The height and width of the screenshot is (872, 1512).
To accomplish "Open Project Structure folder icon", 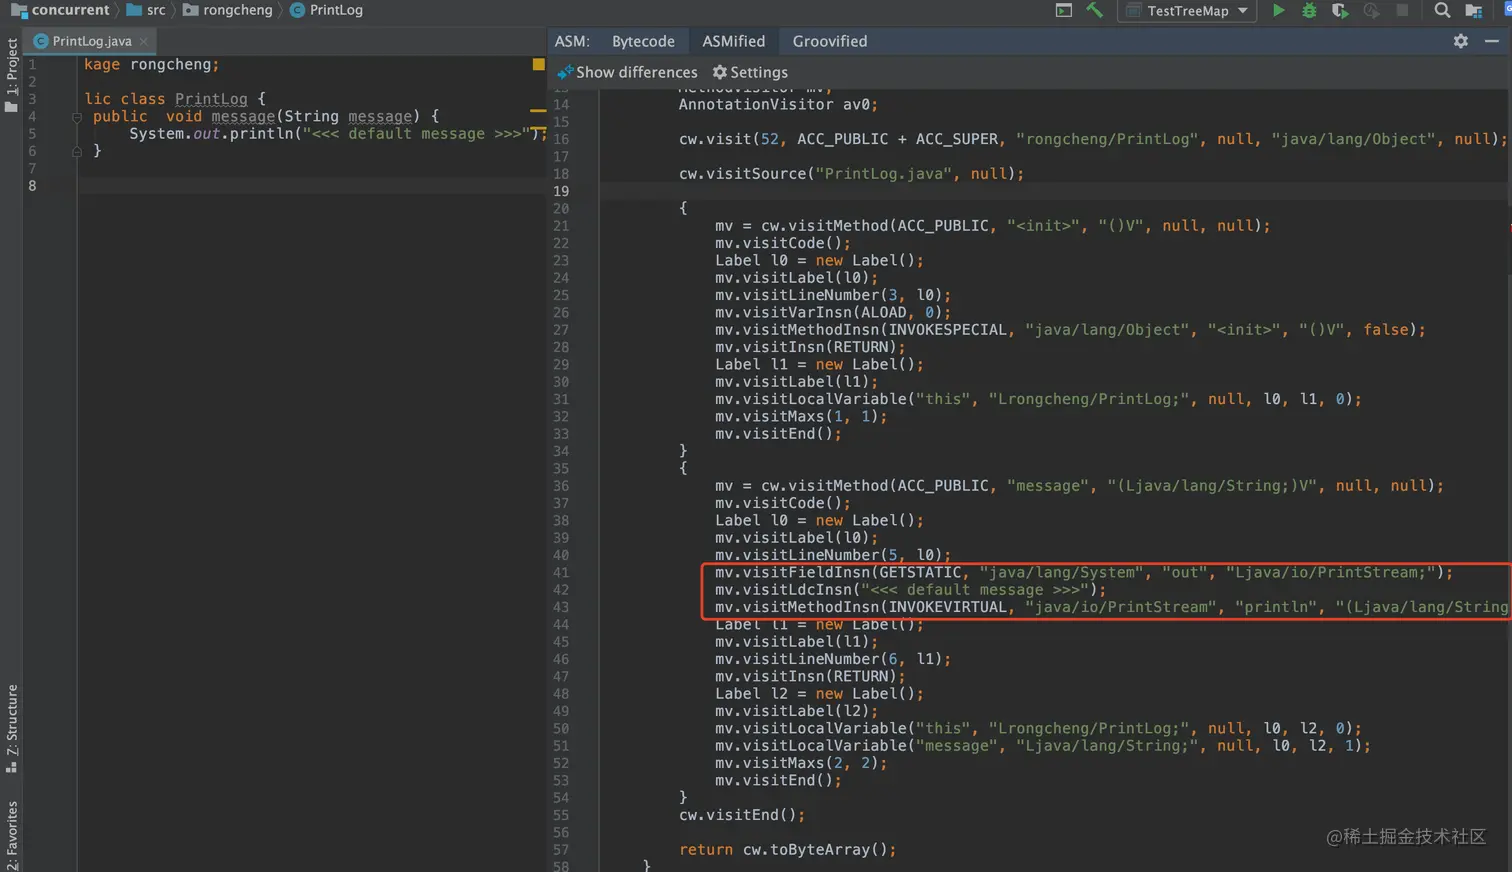I will [x=1473, y=10].
